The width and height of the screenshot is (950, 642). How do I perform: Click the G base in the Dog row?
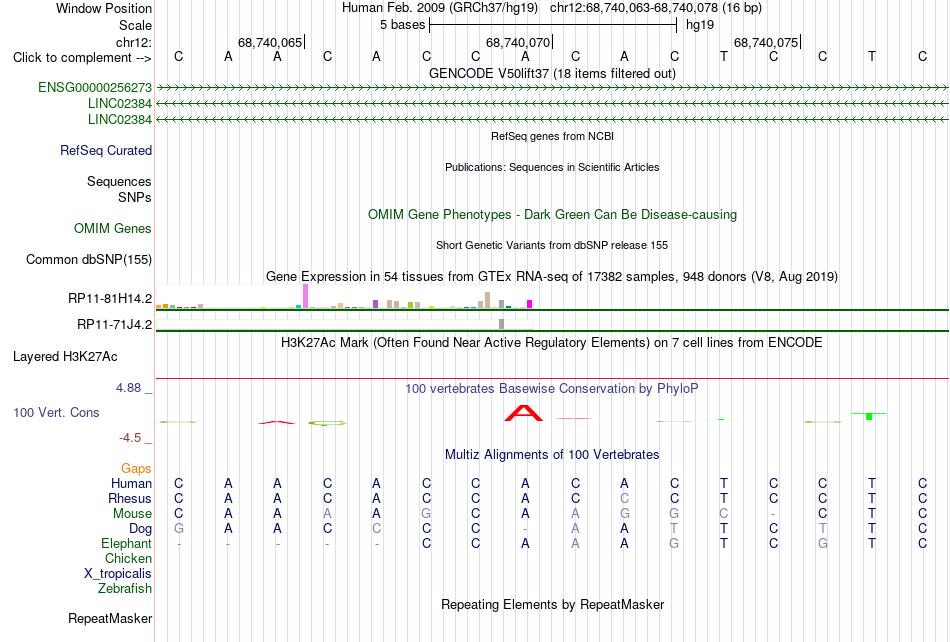[x=179, y=529]
